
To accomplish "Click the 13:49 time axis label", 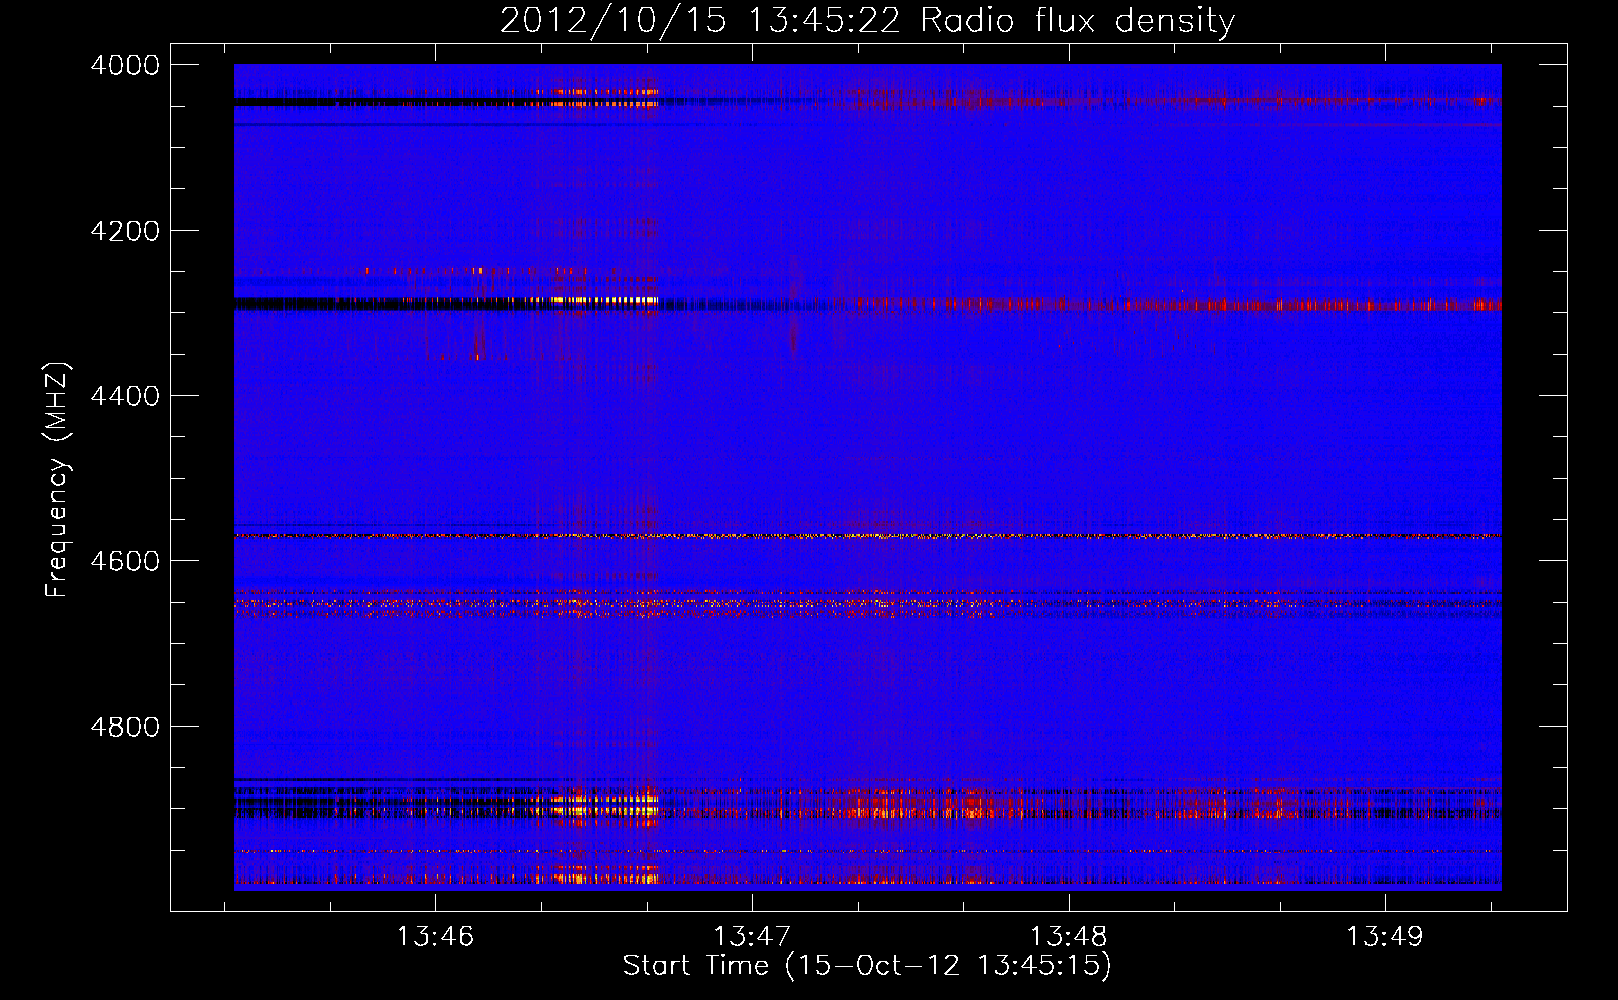I will tap(1385, 937).
